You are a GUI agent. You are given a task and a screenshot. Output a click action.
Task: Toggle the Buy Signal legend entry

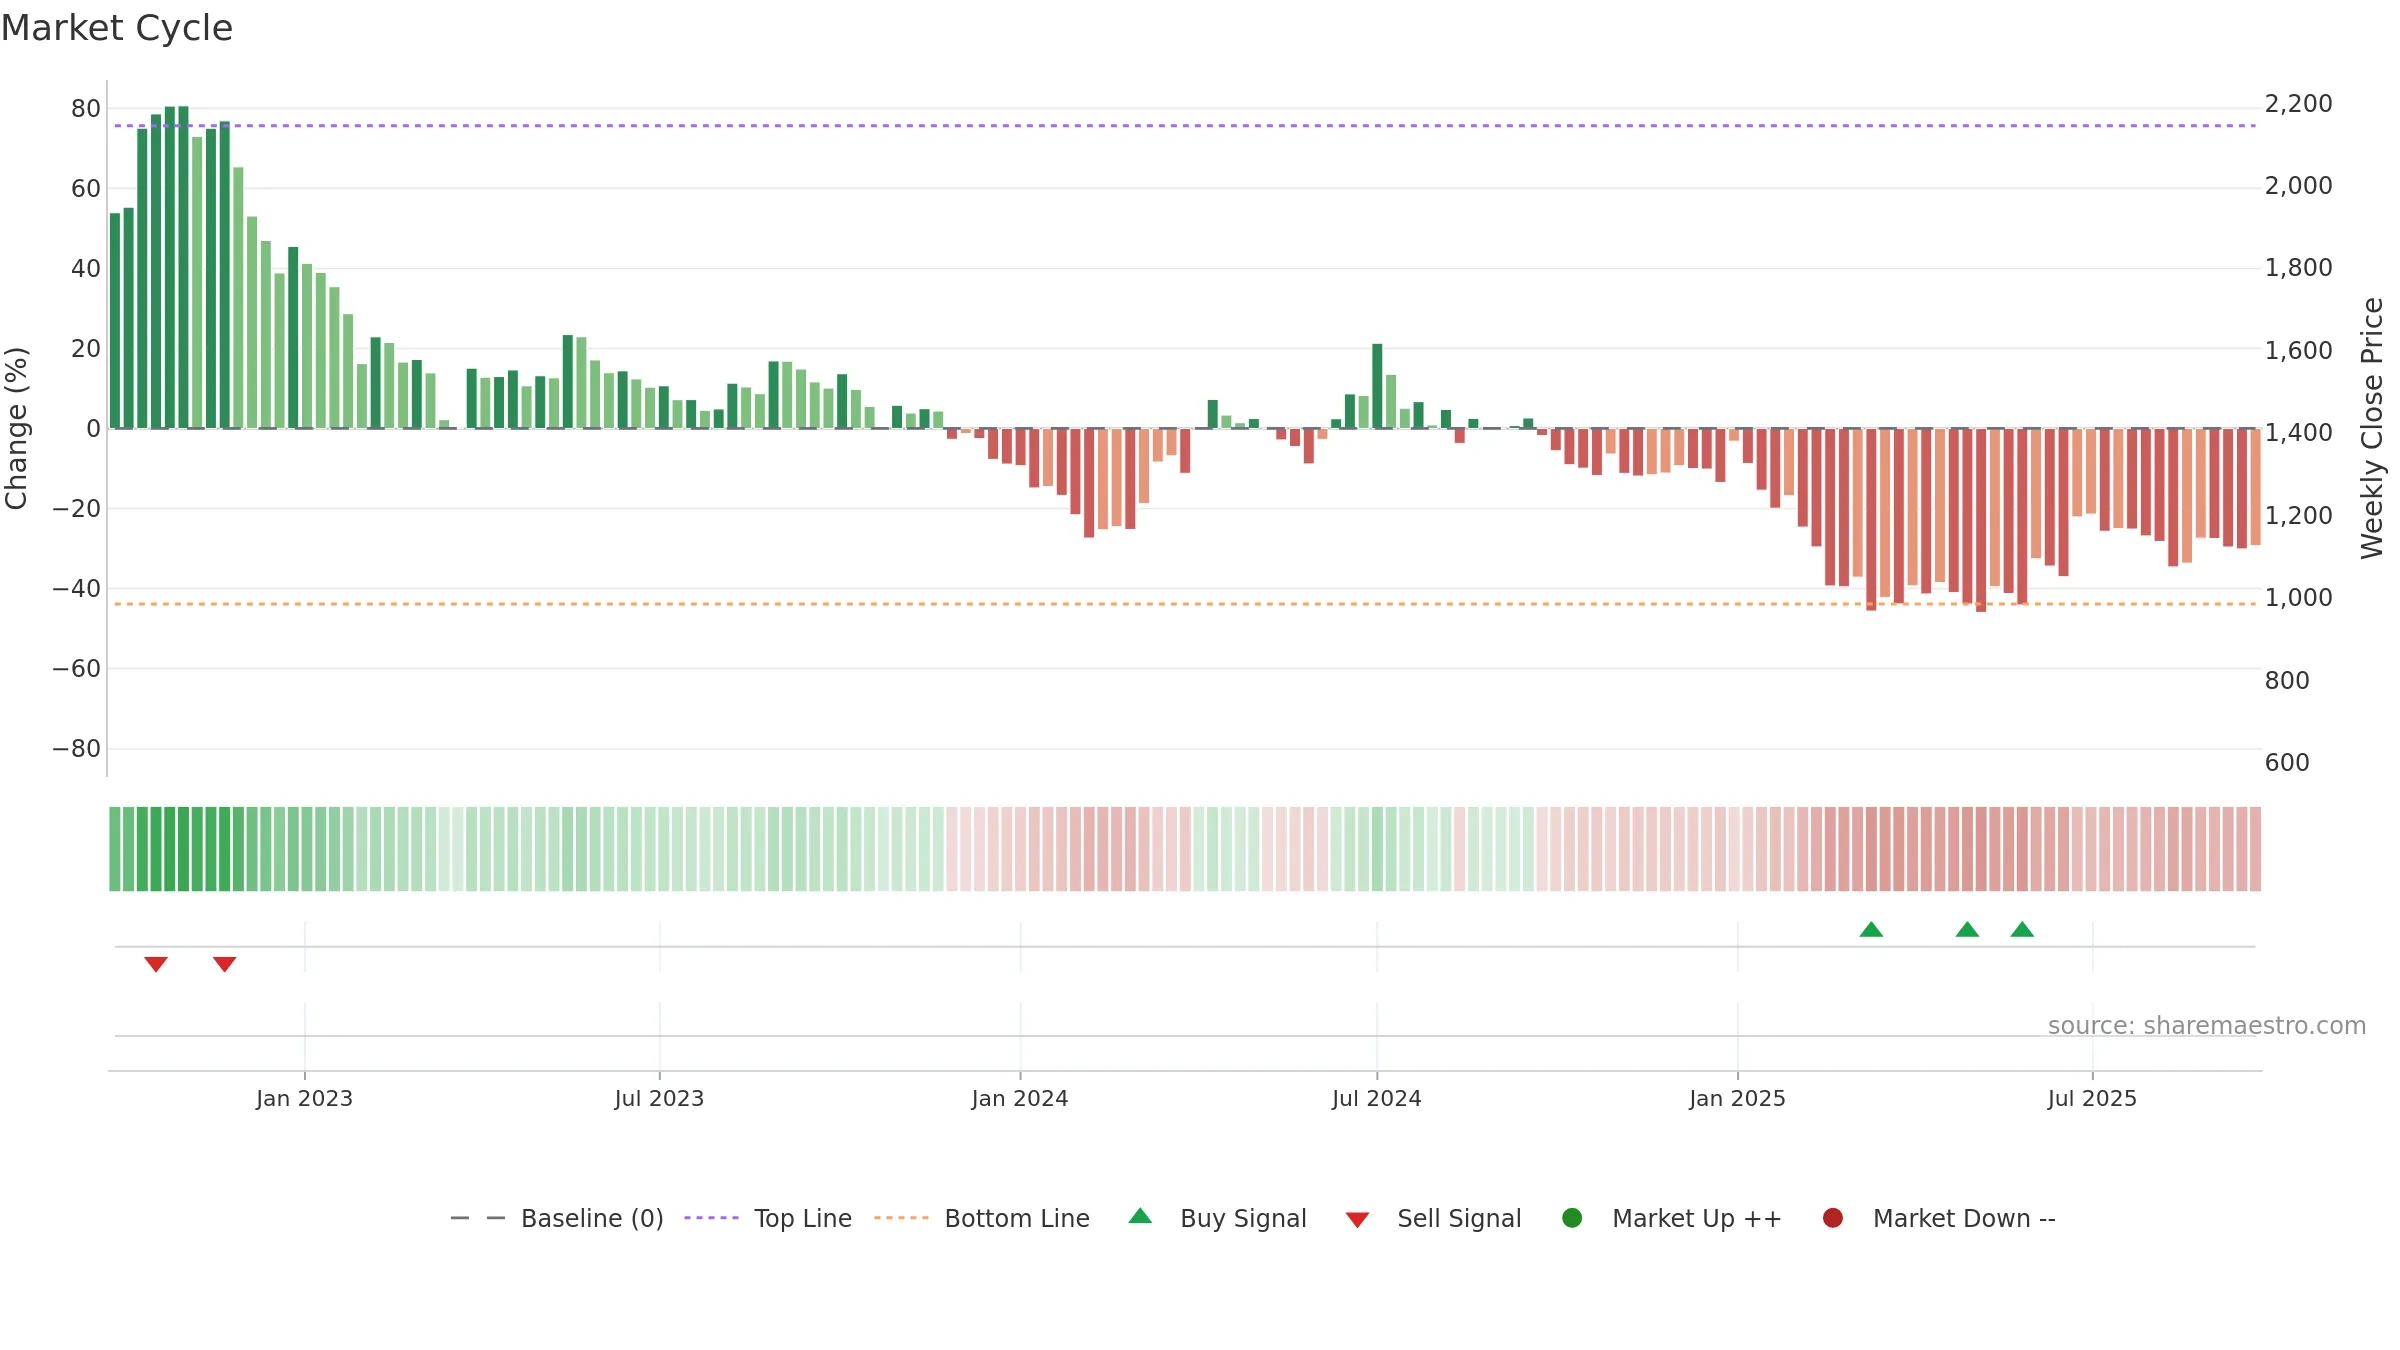(x=1217, y=1218)
